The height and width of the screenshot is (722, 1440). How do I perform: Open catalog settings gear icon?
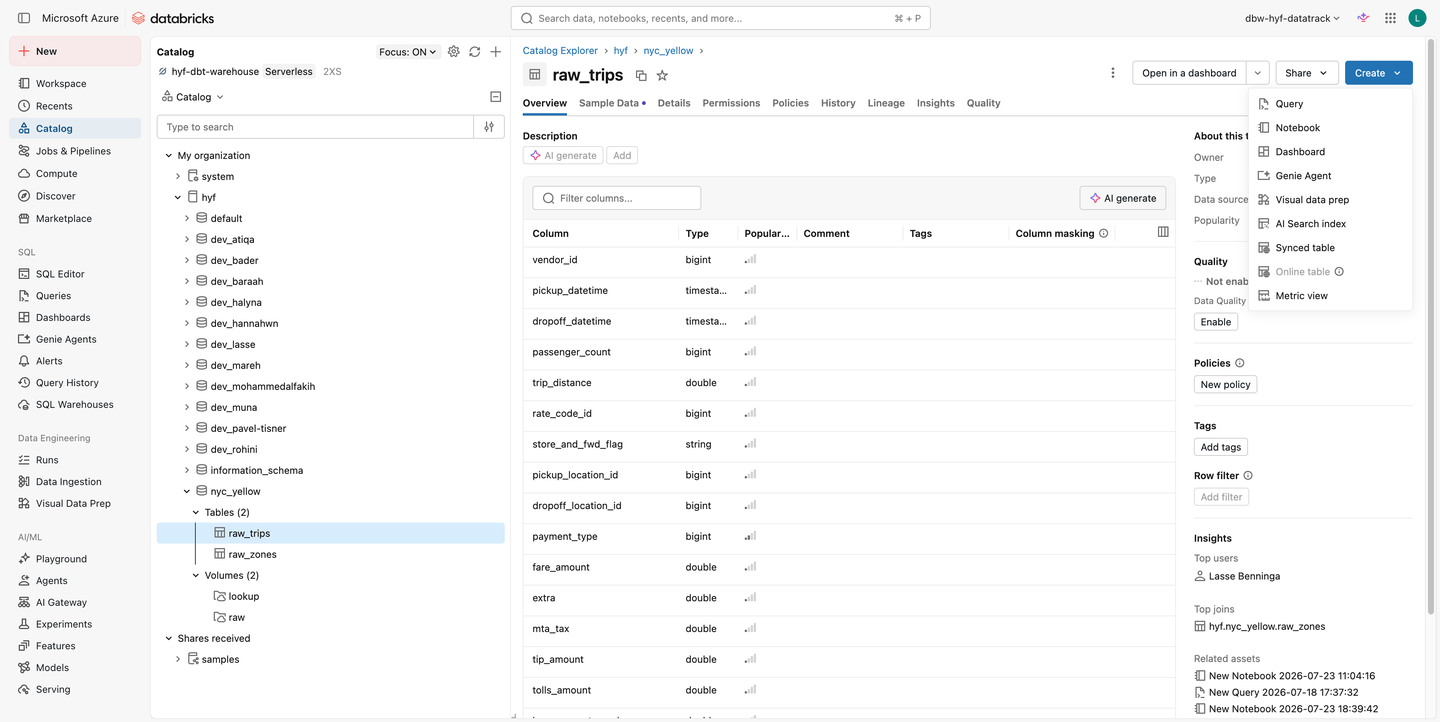(454, 52)
